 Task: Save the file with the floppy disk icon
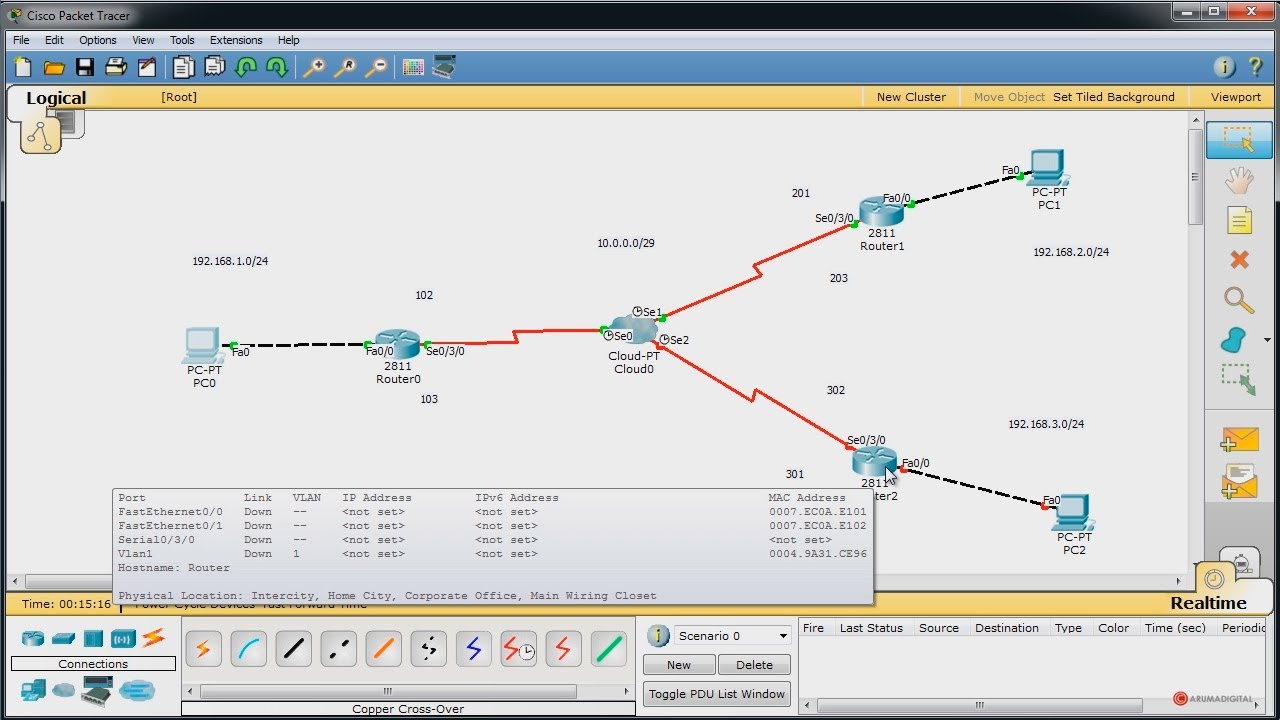(85, 67)
